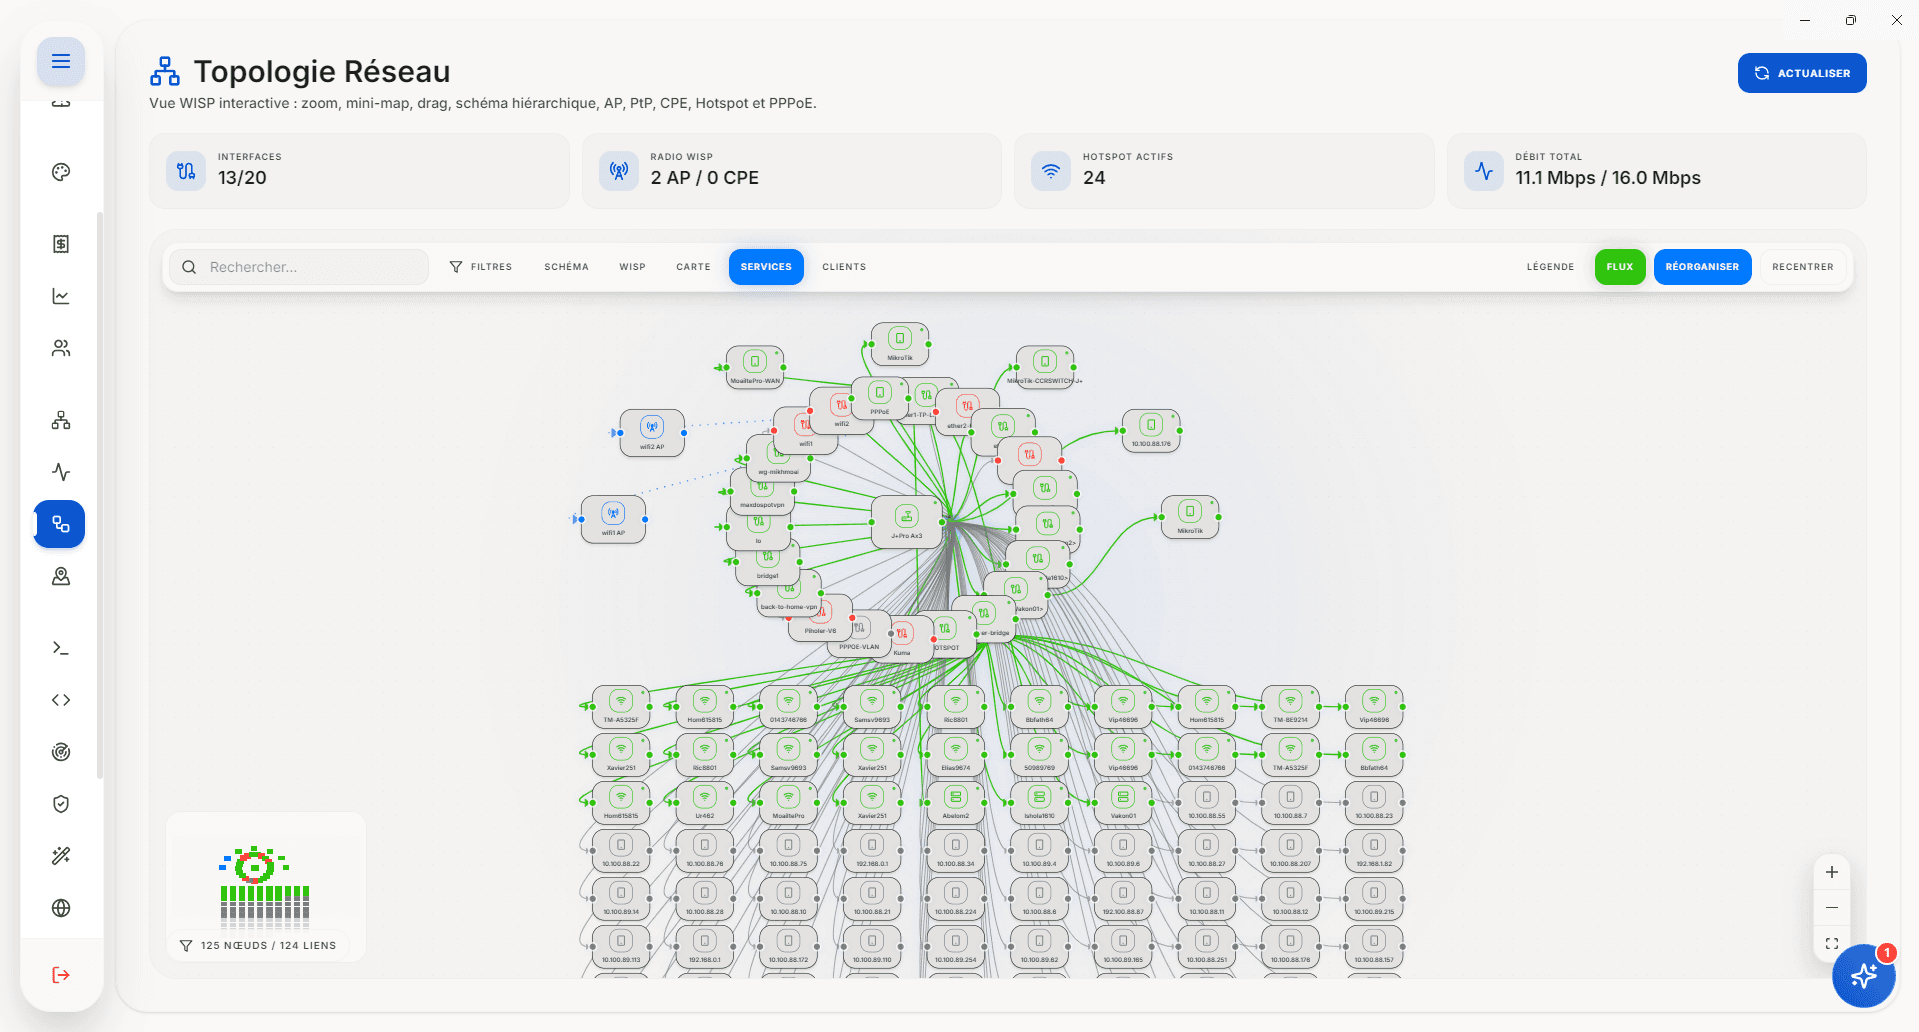1919x1032 pixels.
Task: Select the 10.100.88.176 node near the top right
Action: click(x=1151, y=430)
